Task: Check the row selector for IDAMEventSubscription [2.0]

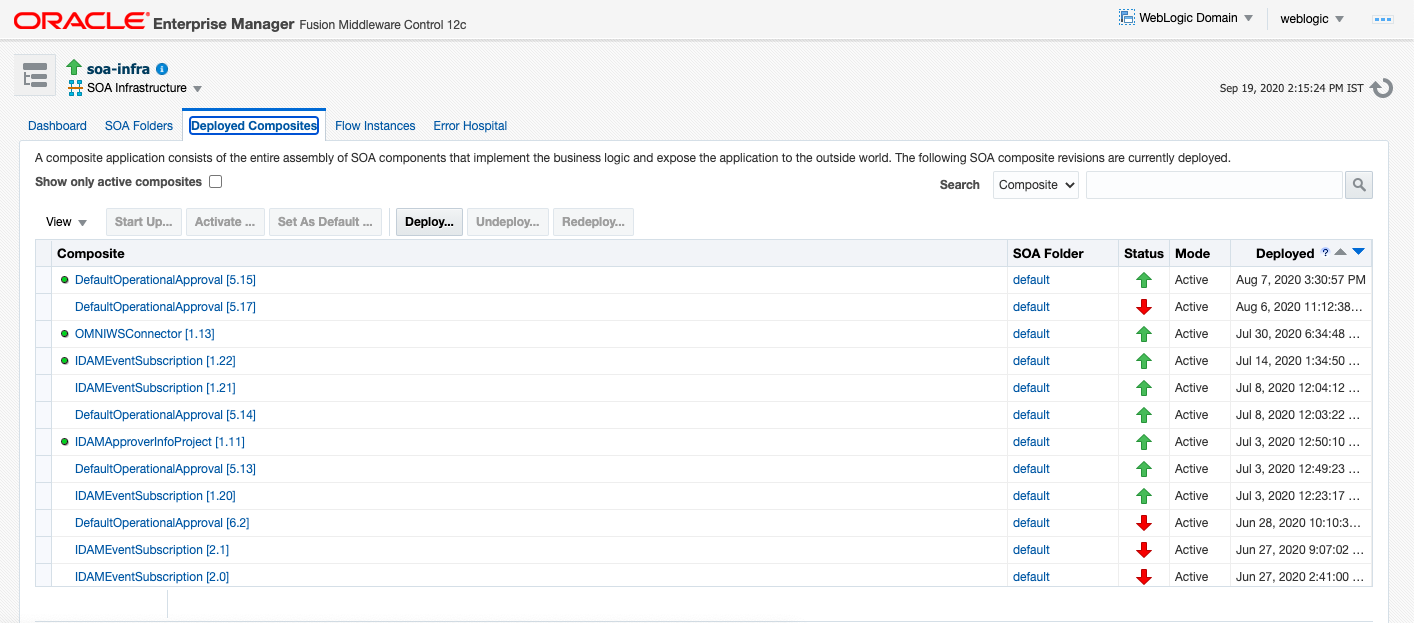Action: click(45, 576)
